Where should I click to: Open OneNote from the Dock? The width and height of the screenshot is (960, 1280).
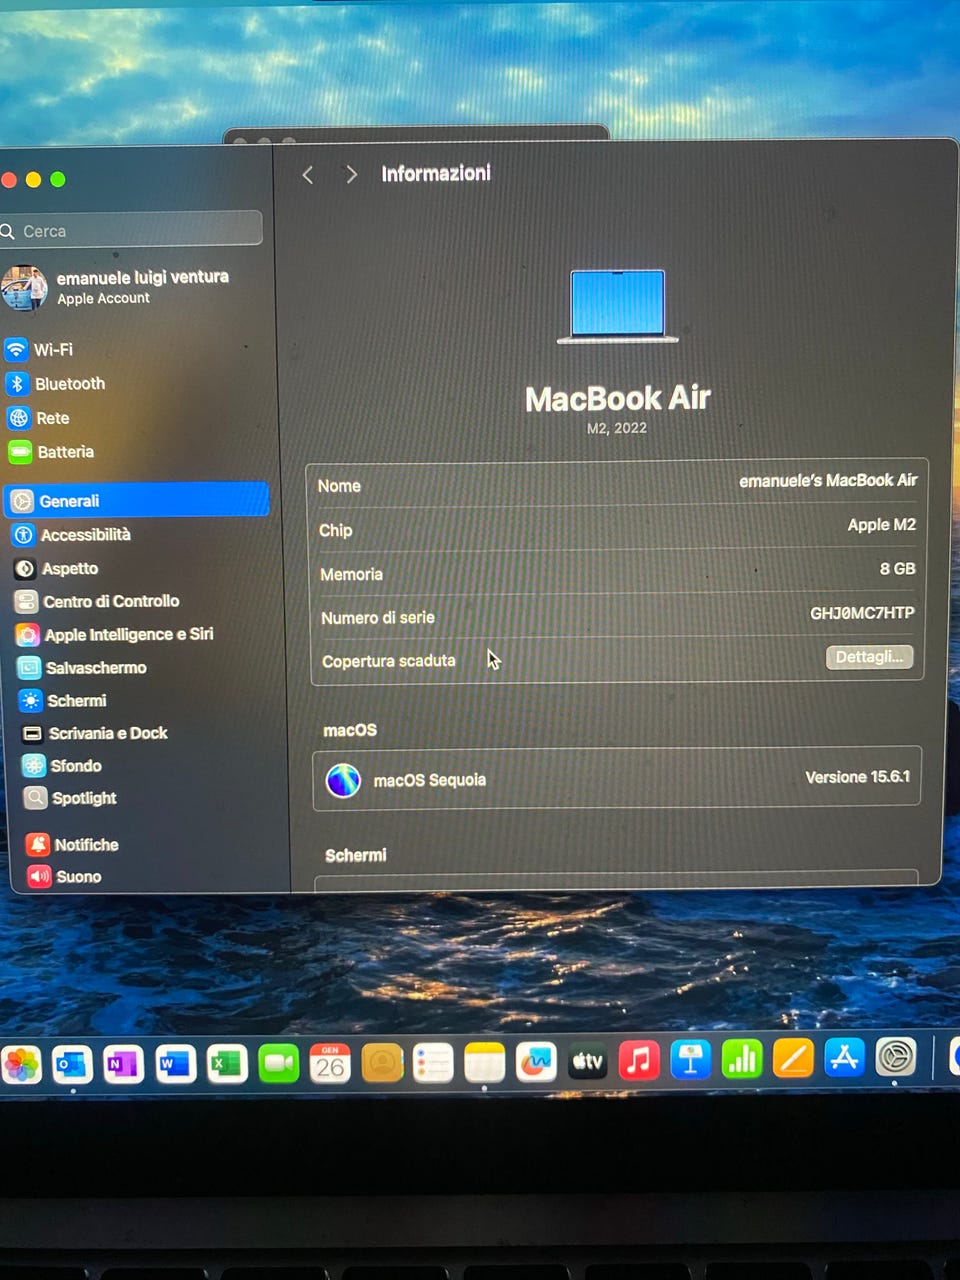124,1065
